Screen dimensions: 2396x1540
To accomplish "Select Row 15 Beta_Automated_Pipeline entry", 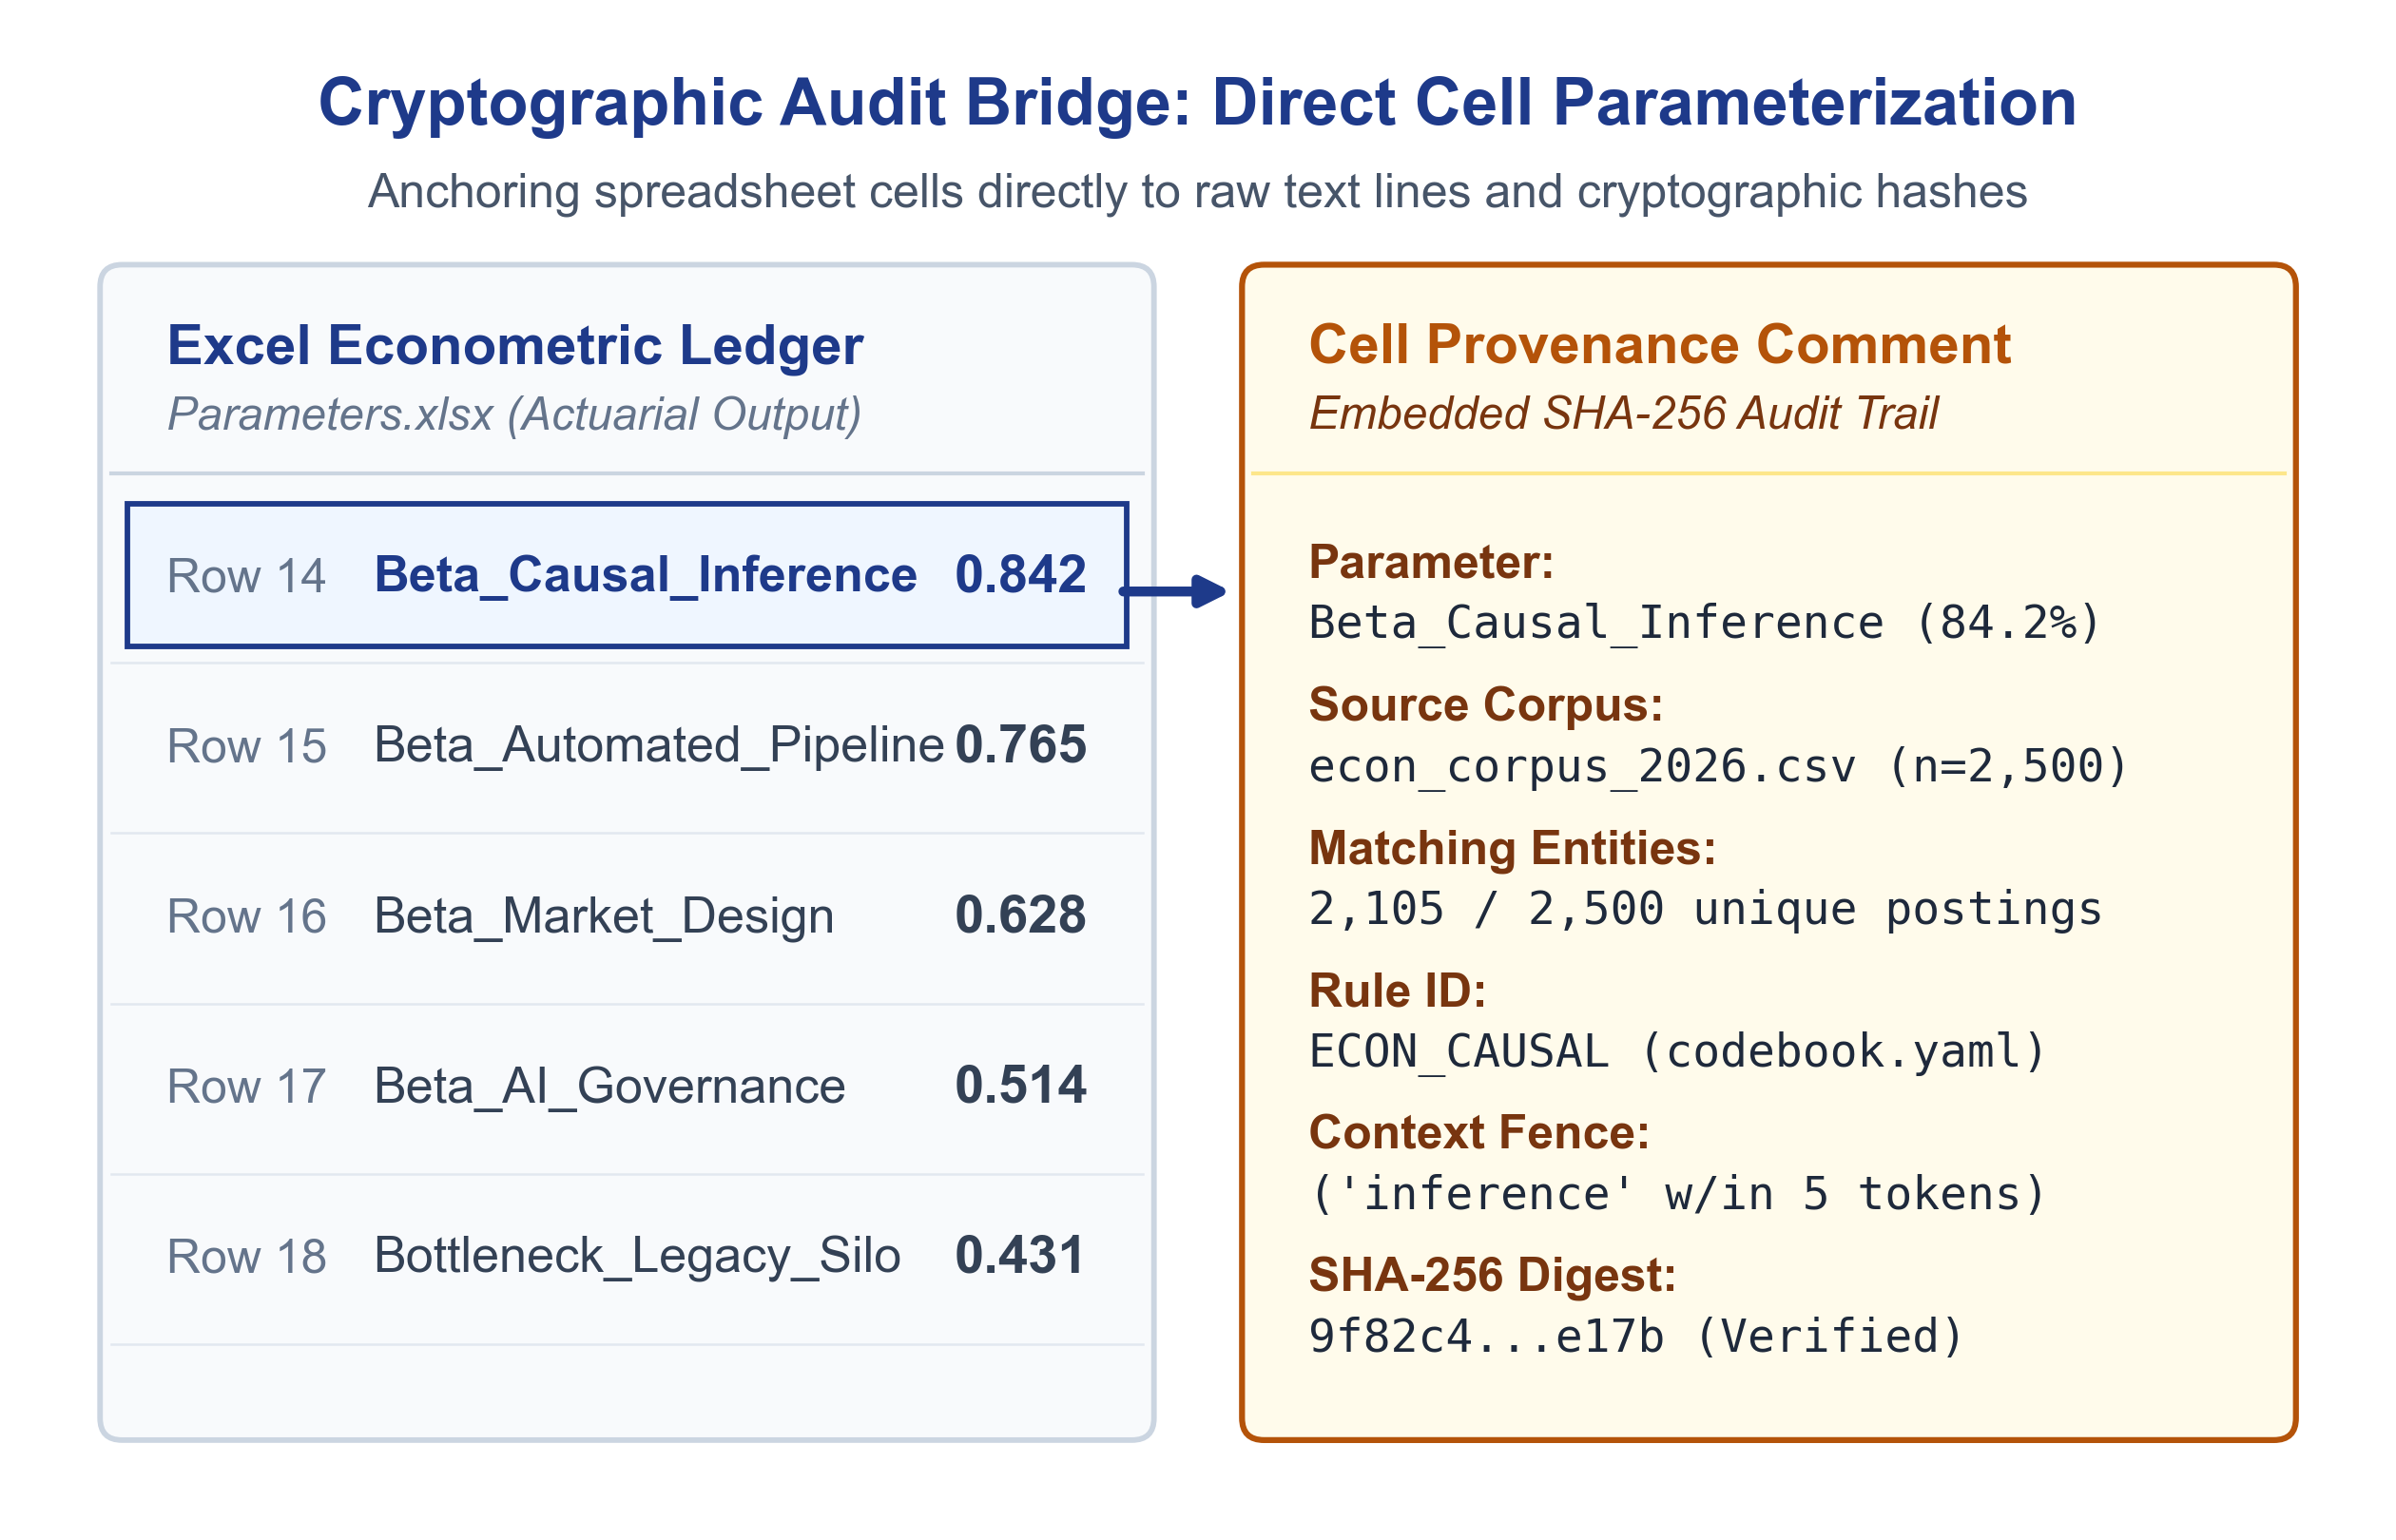I will pyautogui.click(x=627, y=747).
